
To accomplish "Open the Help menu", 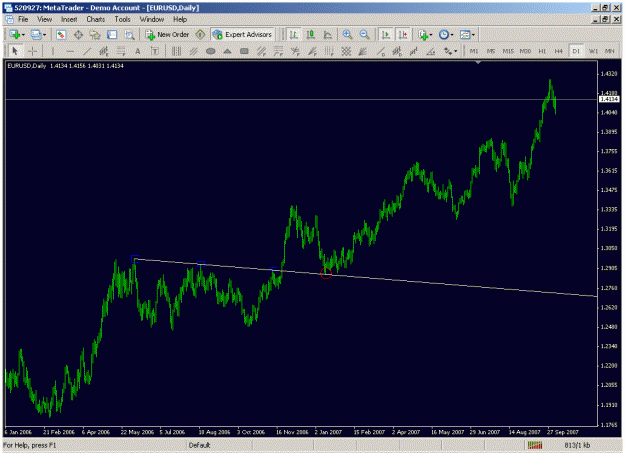I will [180, 19].
